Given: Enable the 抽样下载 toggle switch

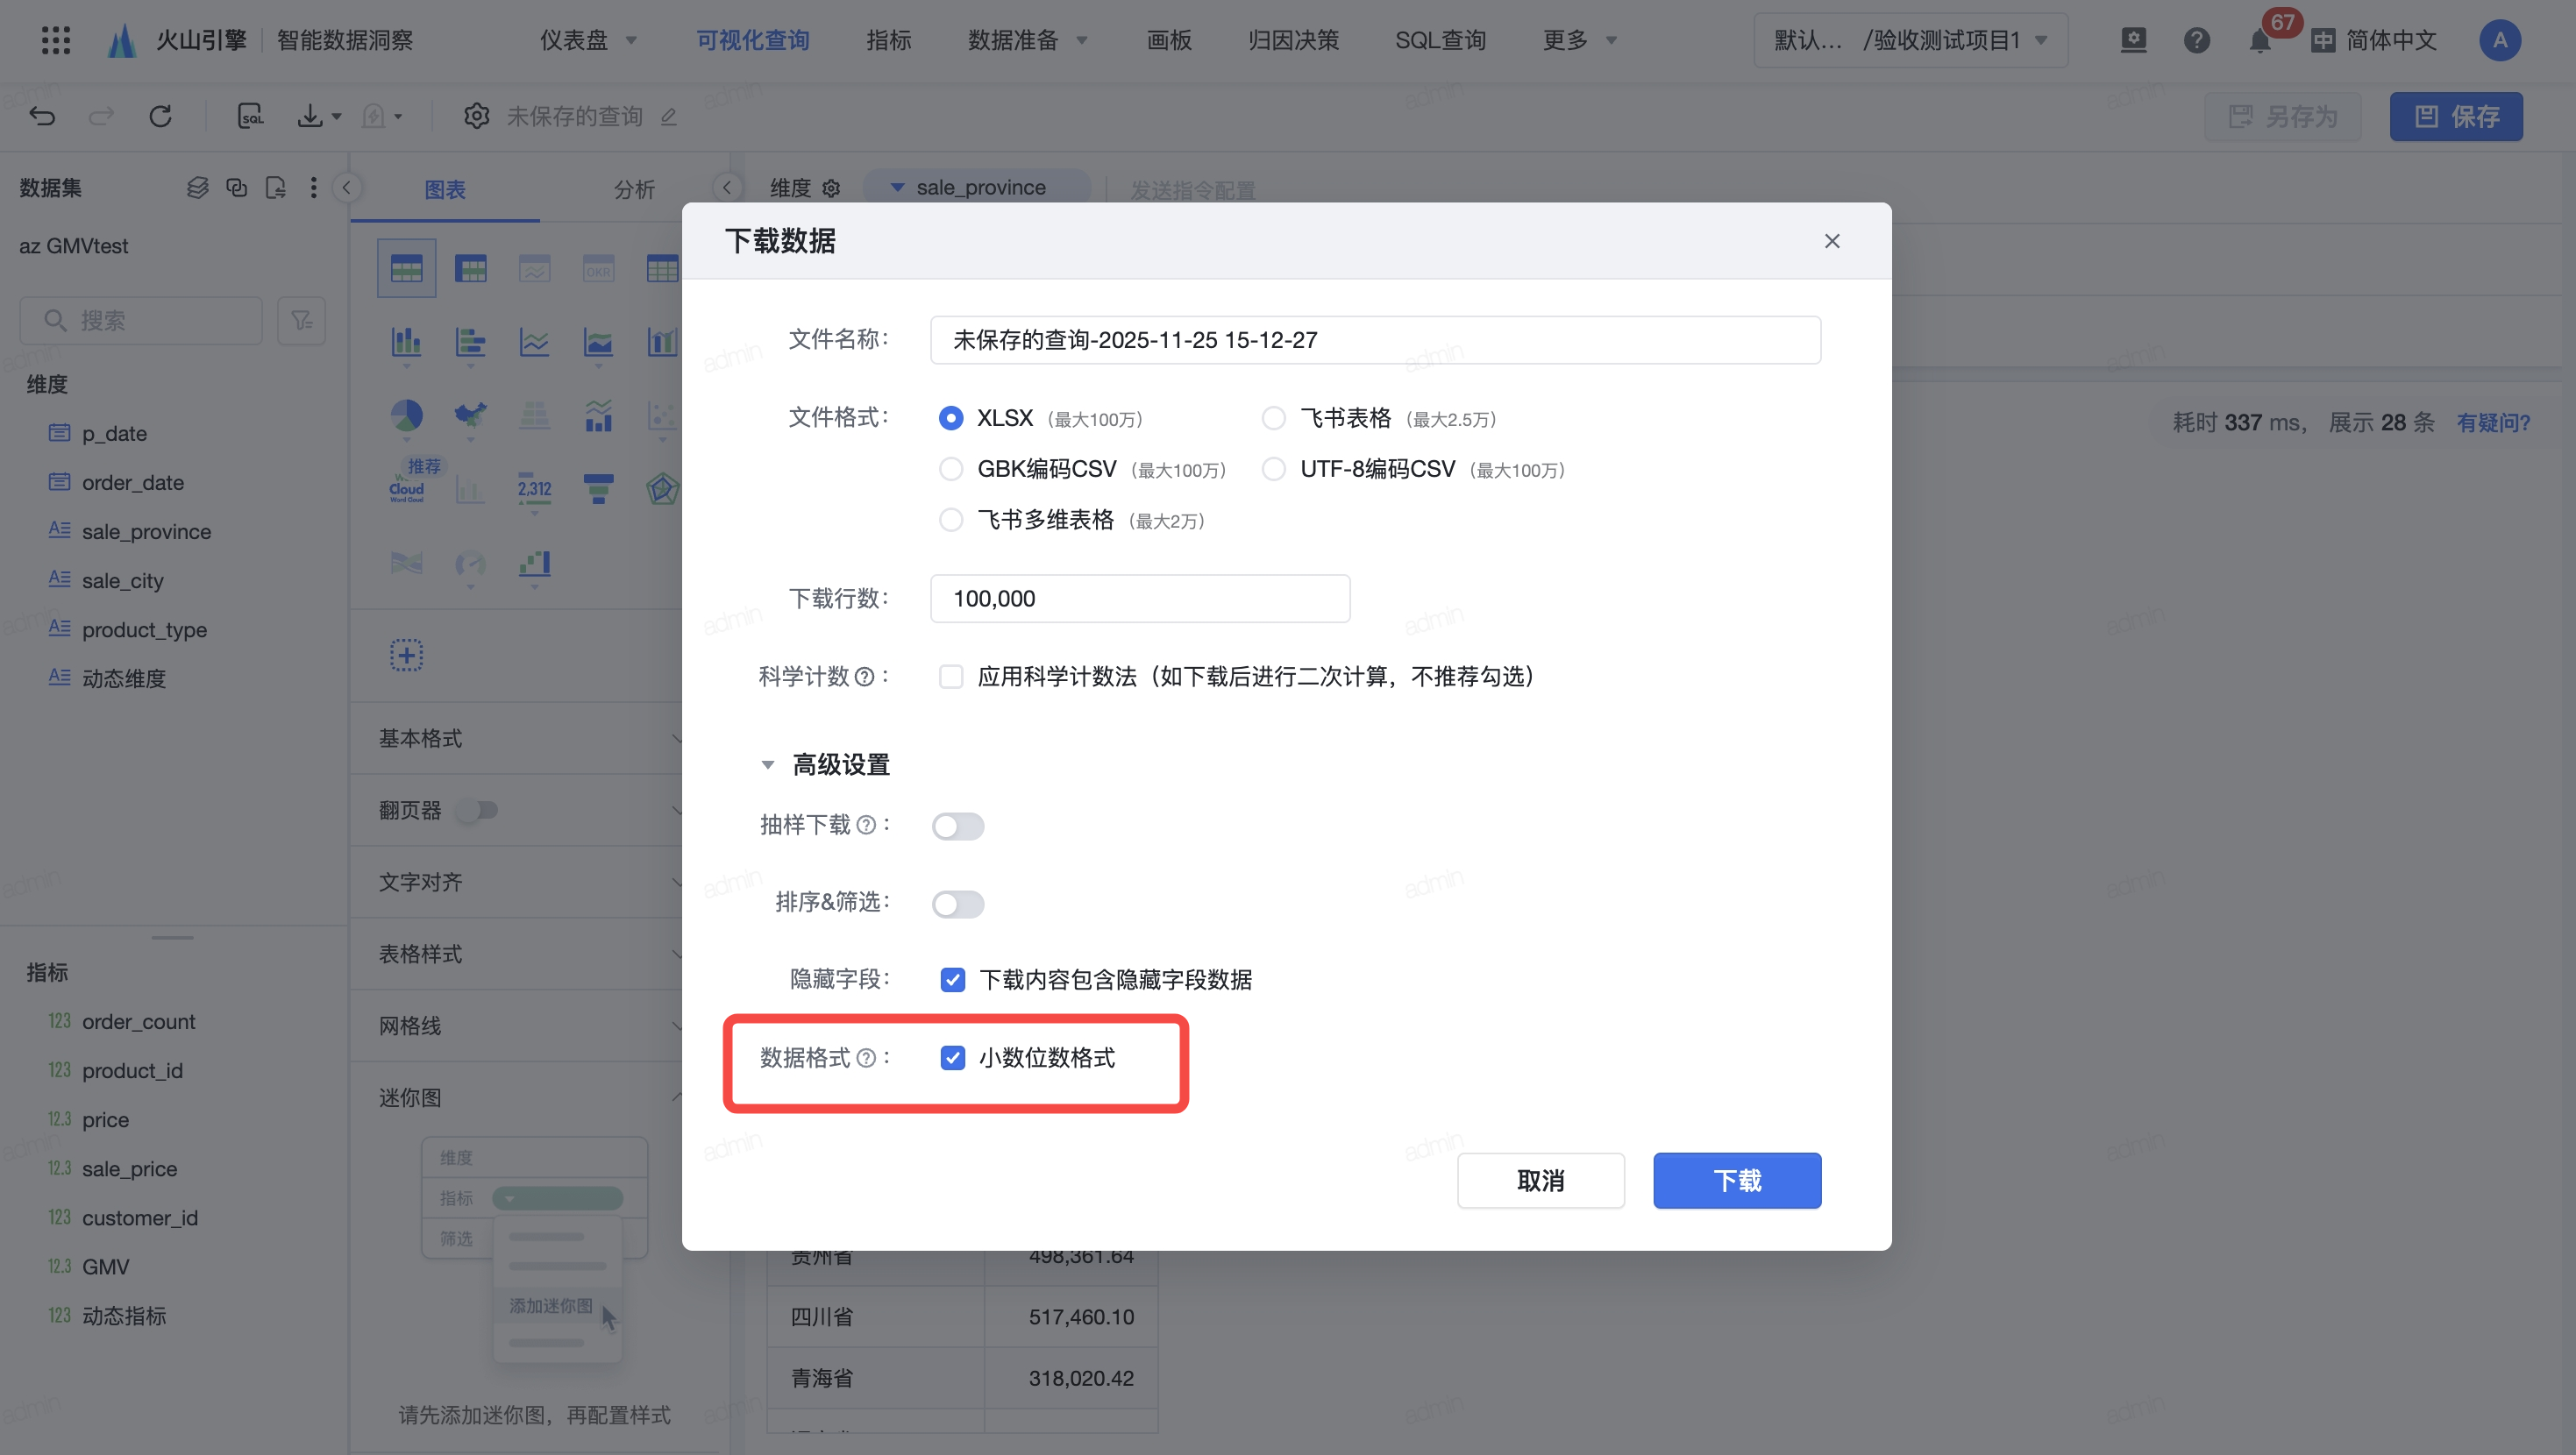Looking at the screenshot, I should tap(958, 826).
